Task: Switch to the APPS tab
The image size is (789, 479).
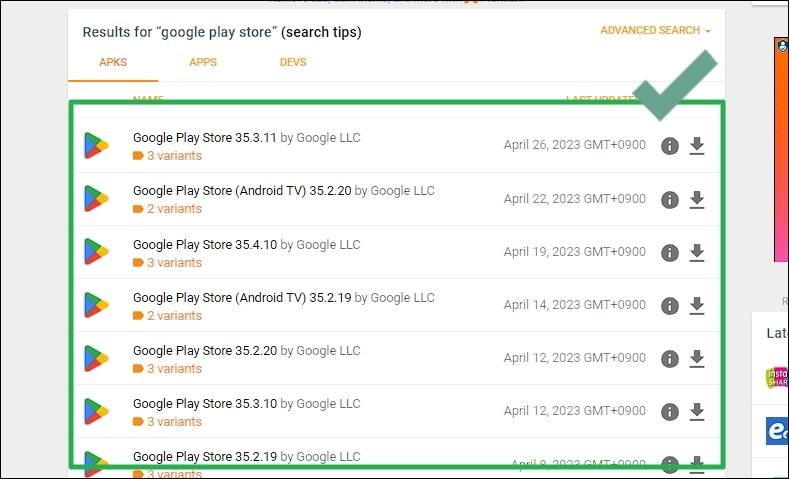Action: [x=203, y=62]
